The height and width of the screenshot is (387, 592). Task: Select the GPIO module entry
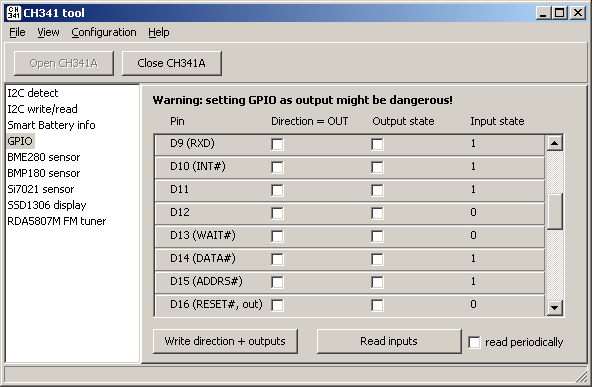click(20, 141)
